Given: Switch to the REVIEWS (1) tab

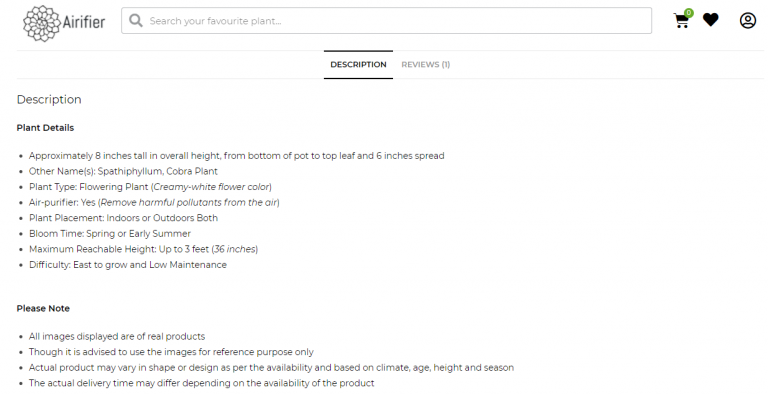Looking at the screenshot, I should click(x=426, y=64).
